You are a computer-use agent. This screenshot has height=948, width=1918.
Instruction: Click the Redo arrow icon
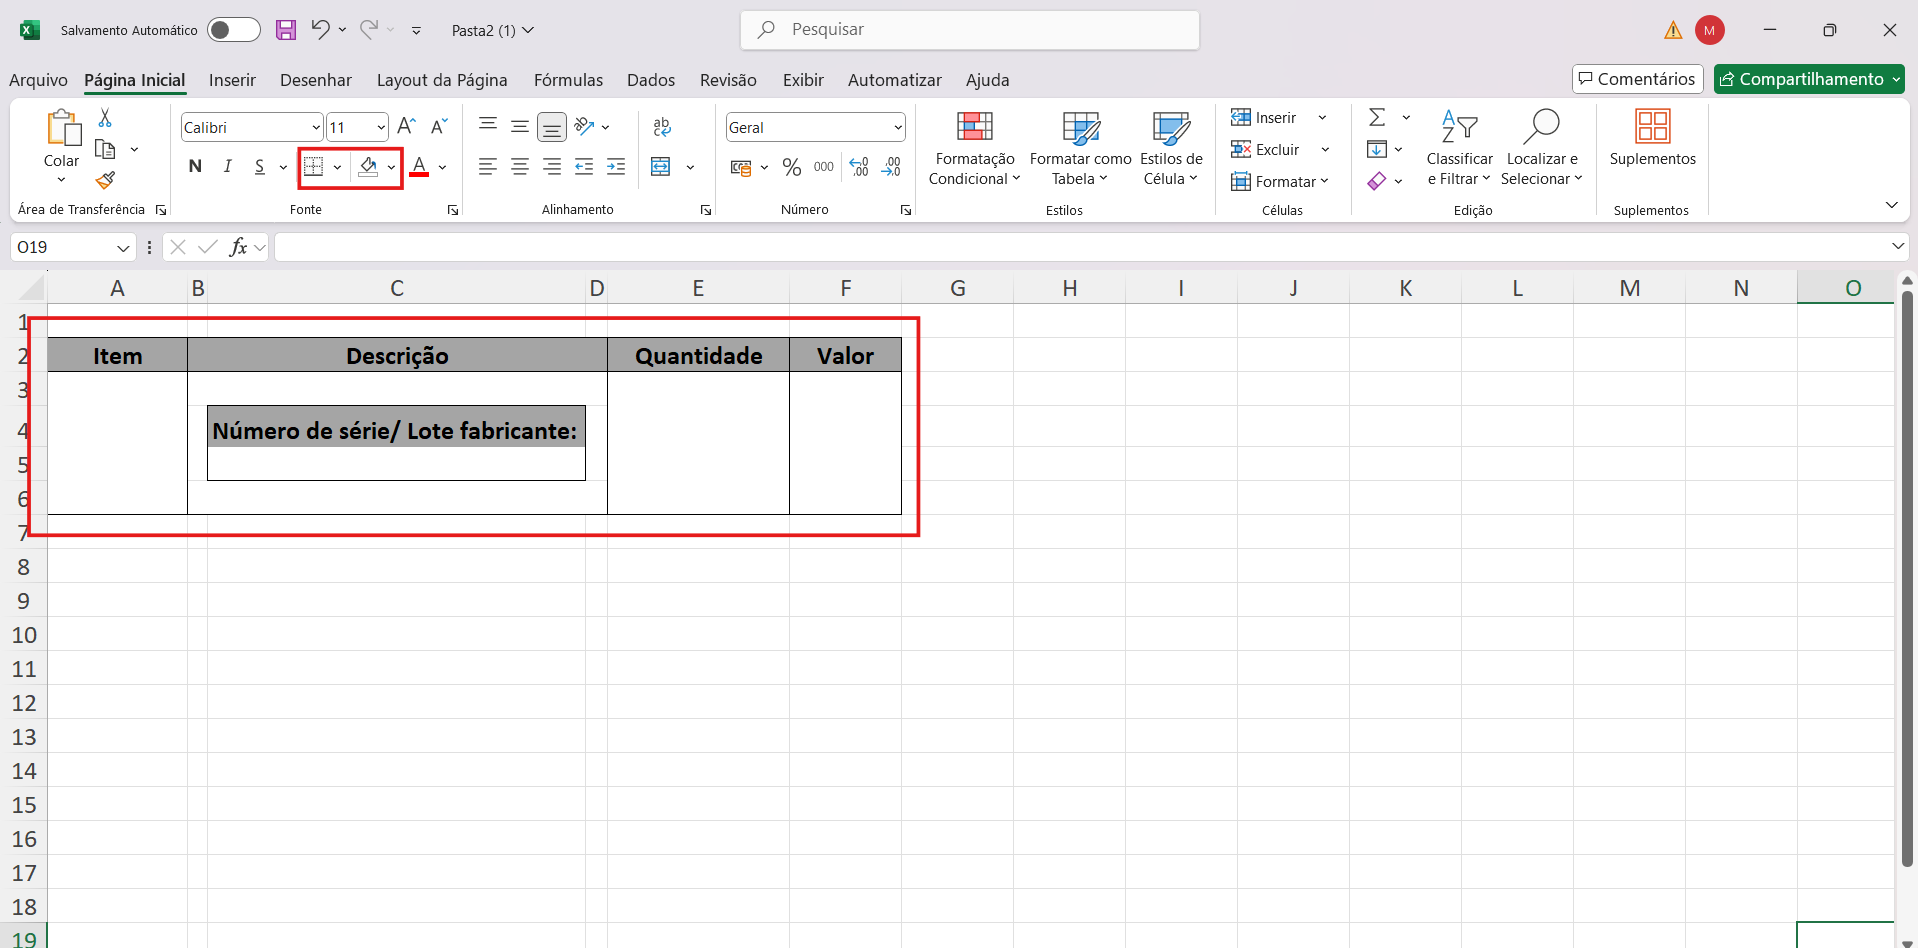[x=369, y=30]
